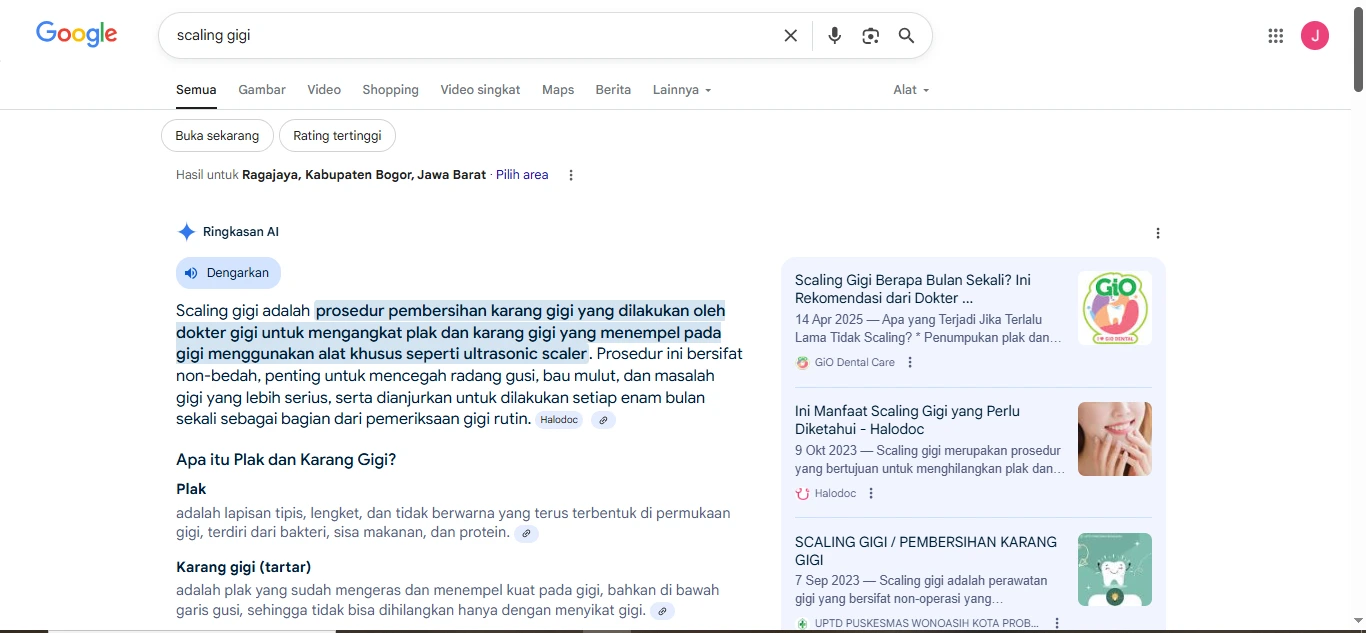Open location results three-dot menu
The width and height of the screenshot is (1366, 633).
point(571,175)
